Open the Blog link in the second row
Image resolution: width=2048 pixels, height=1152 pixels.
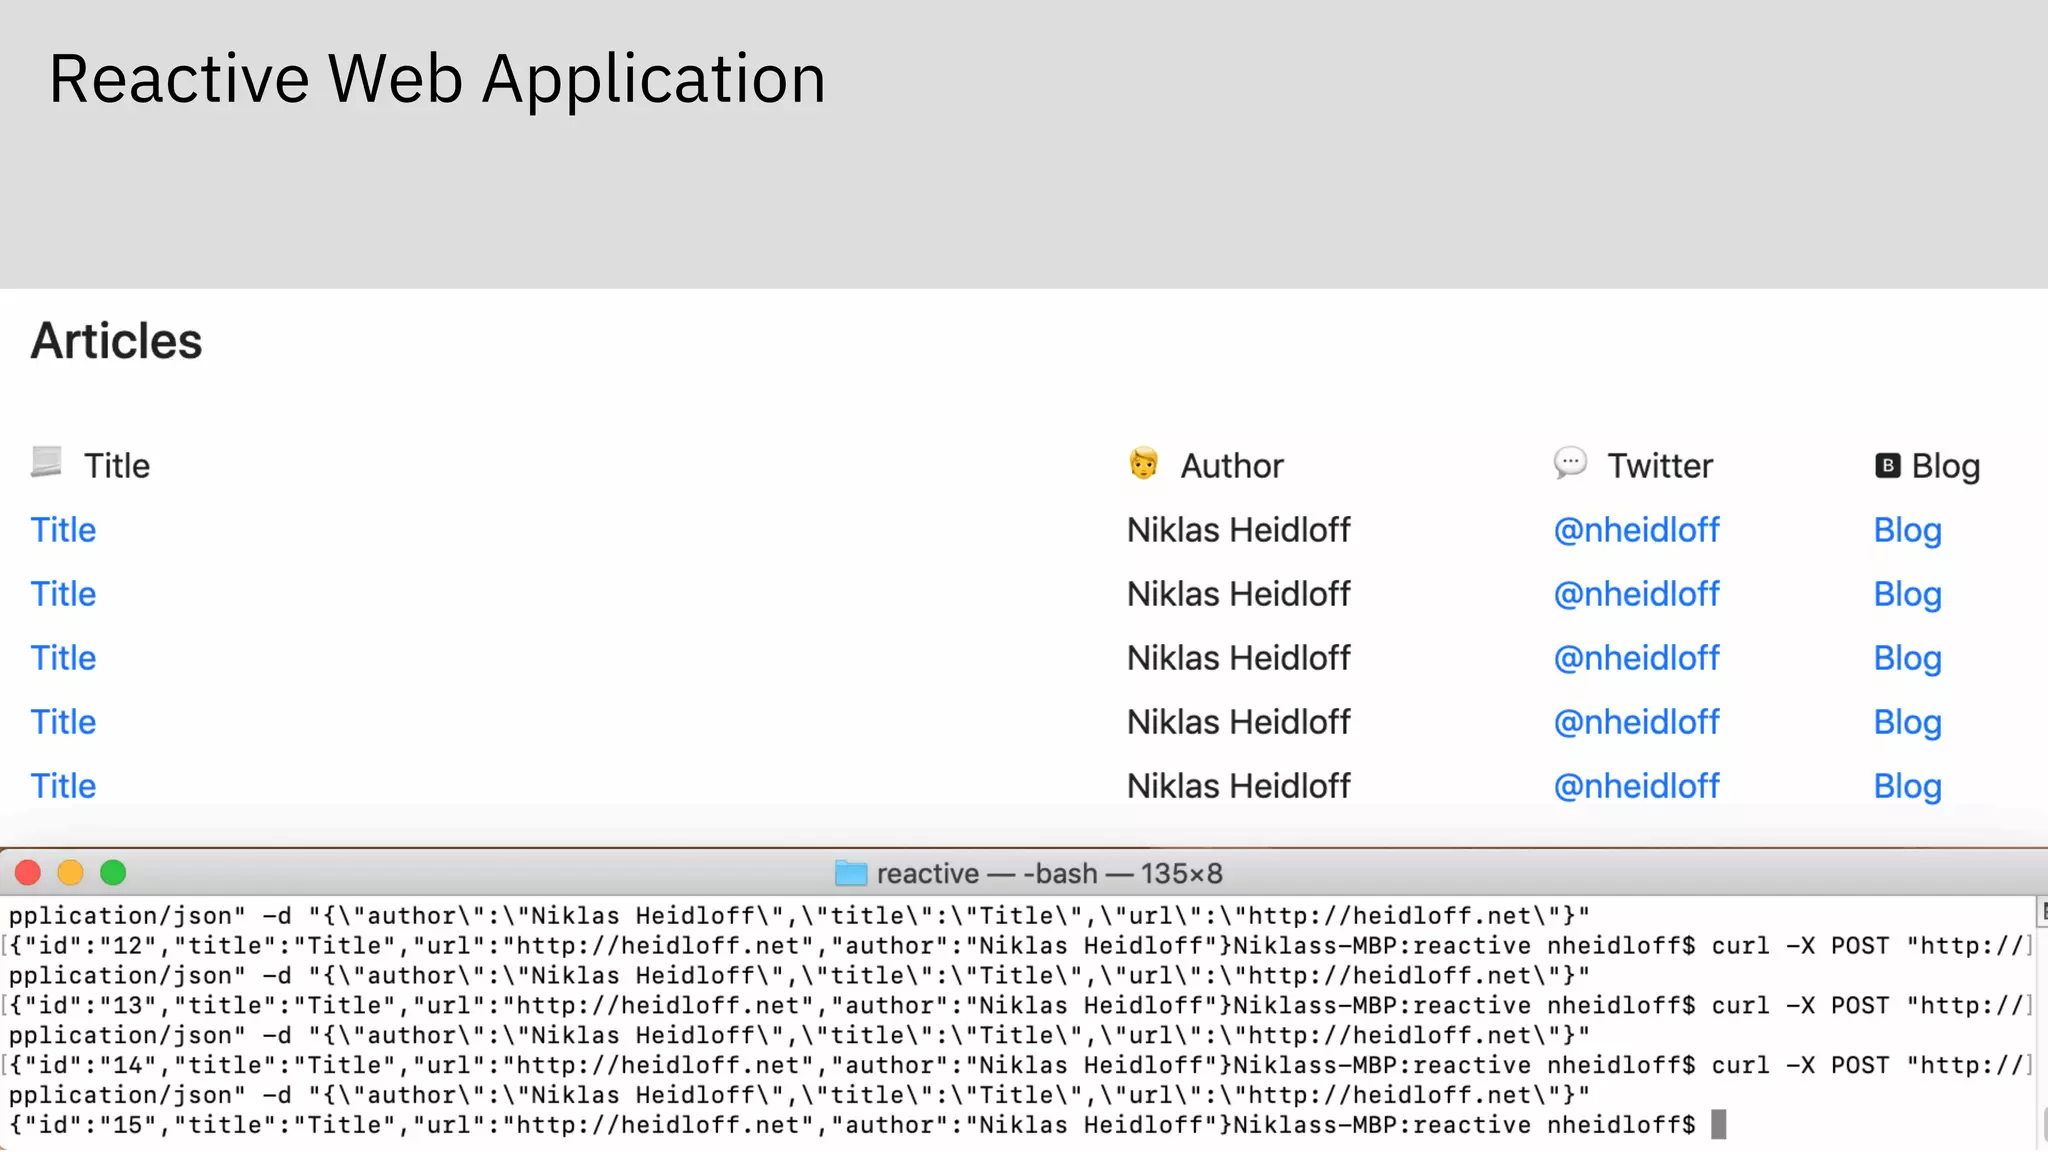tap(1907, 595)
